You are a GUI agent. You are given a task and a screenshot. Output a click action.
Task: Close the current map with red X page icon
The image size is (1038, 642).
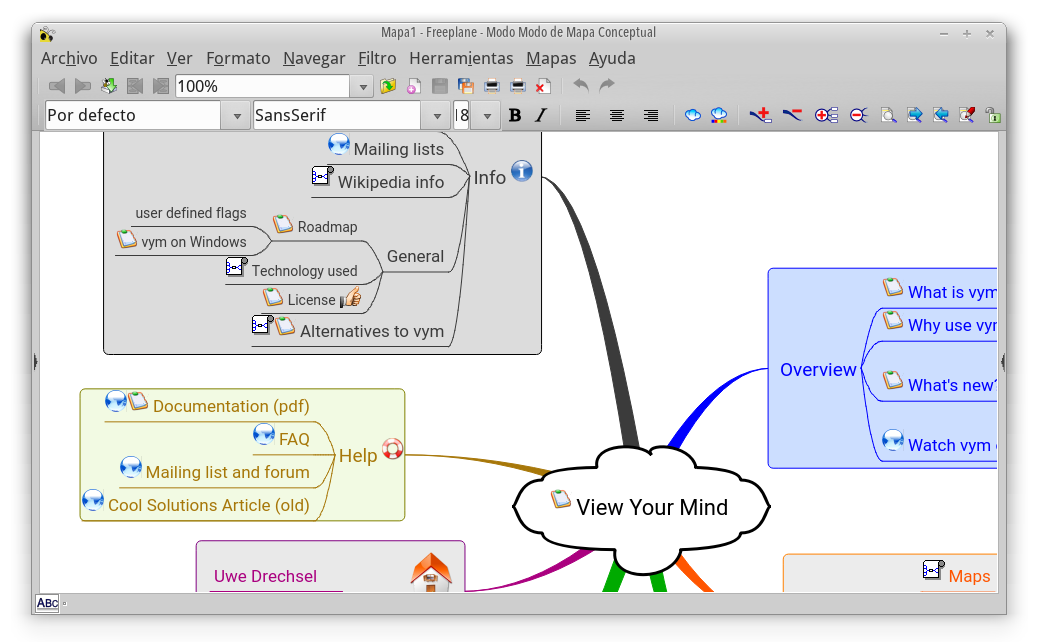pos(543,86)
